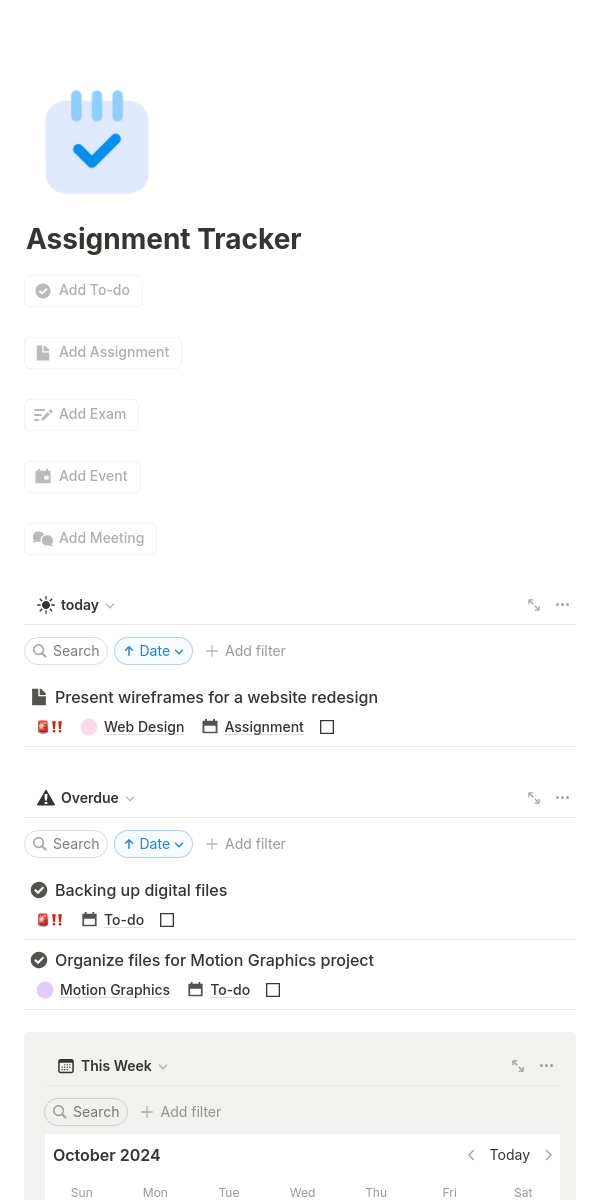Open more options for the Overdue view

(562, 798)
